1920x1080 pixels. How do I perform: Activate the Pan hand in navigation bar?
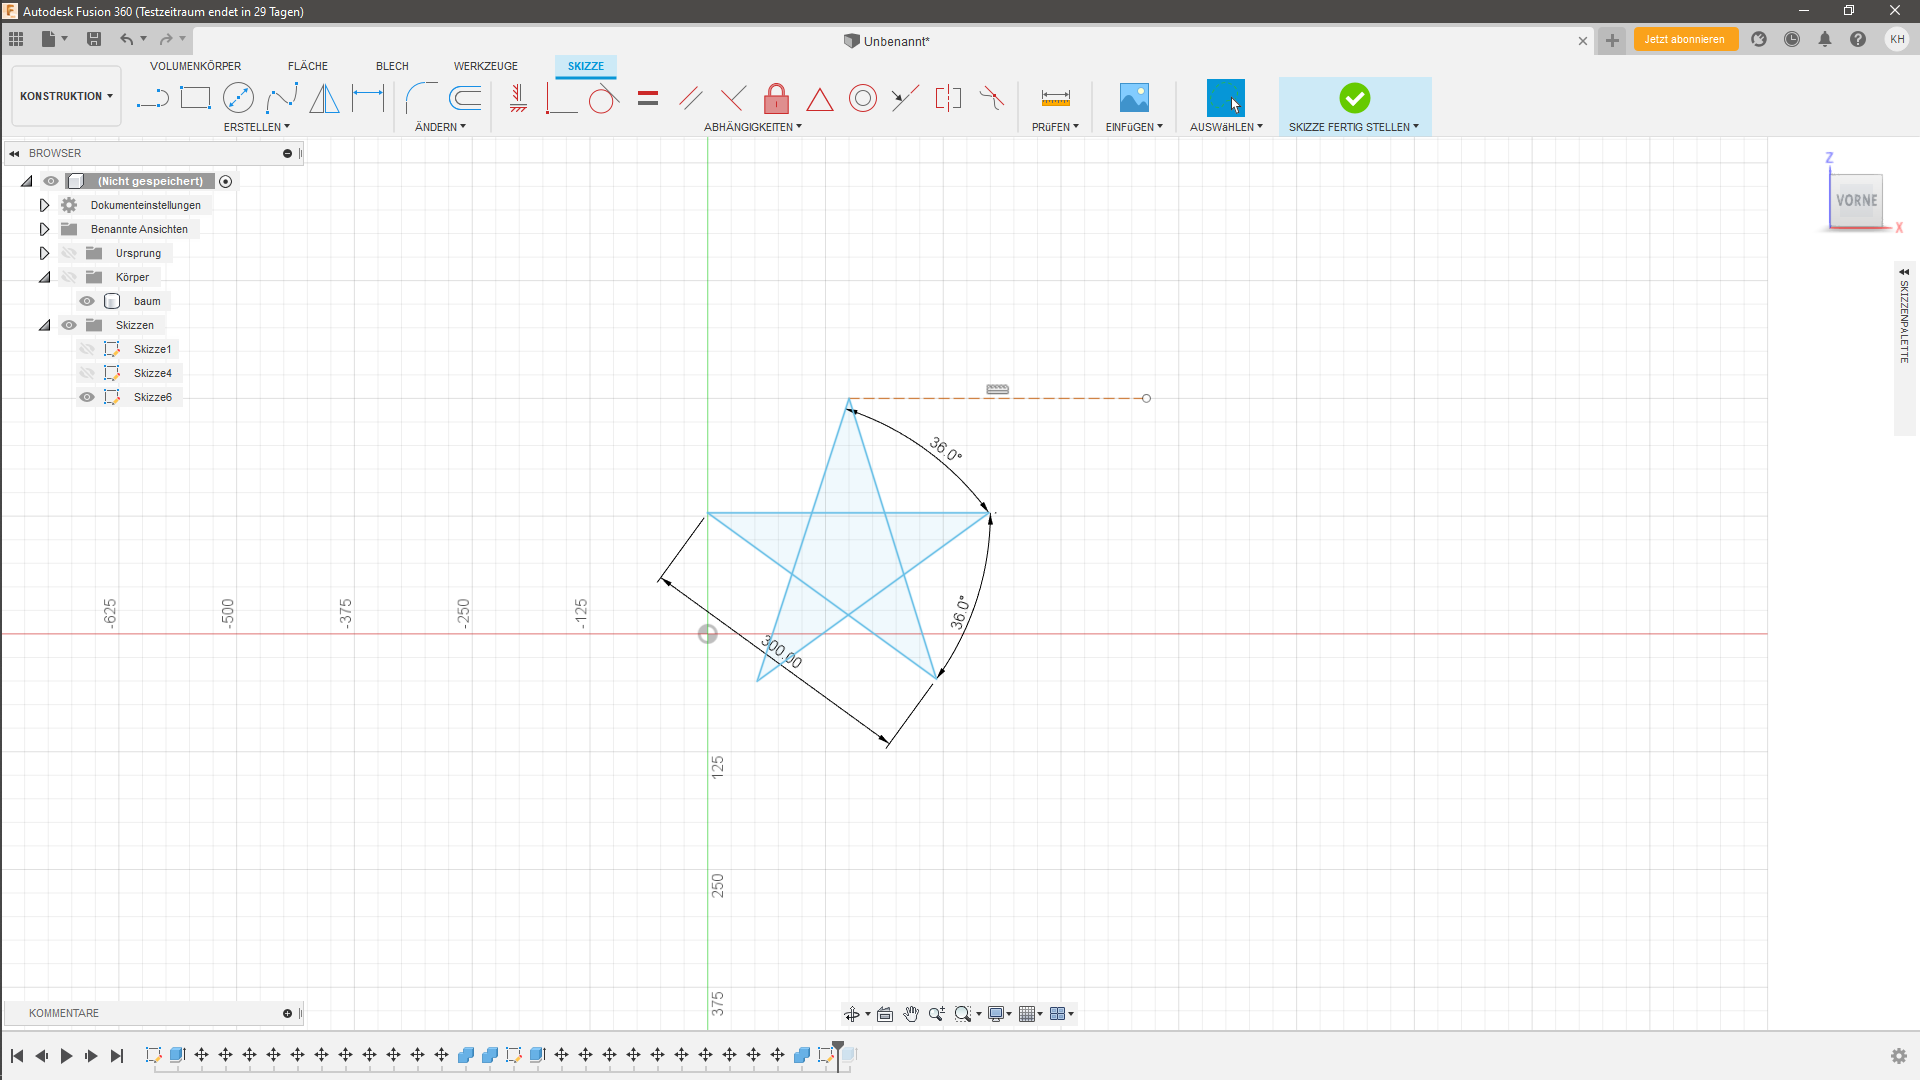point(911,1013)
